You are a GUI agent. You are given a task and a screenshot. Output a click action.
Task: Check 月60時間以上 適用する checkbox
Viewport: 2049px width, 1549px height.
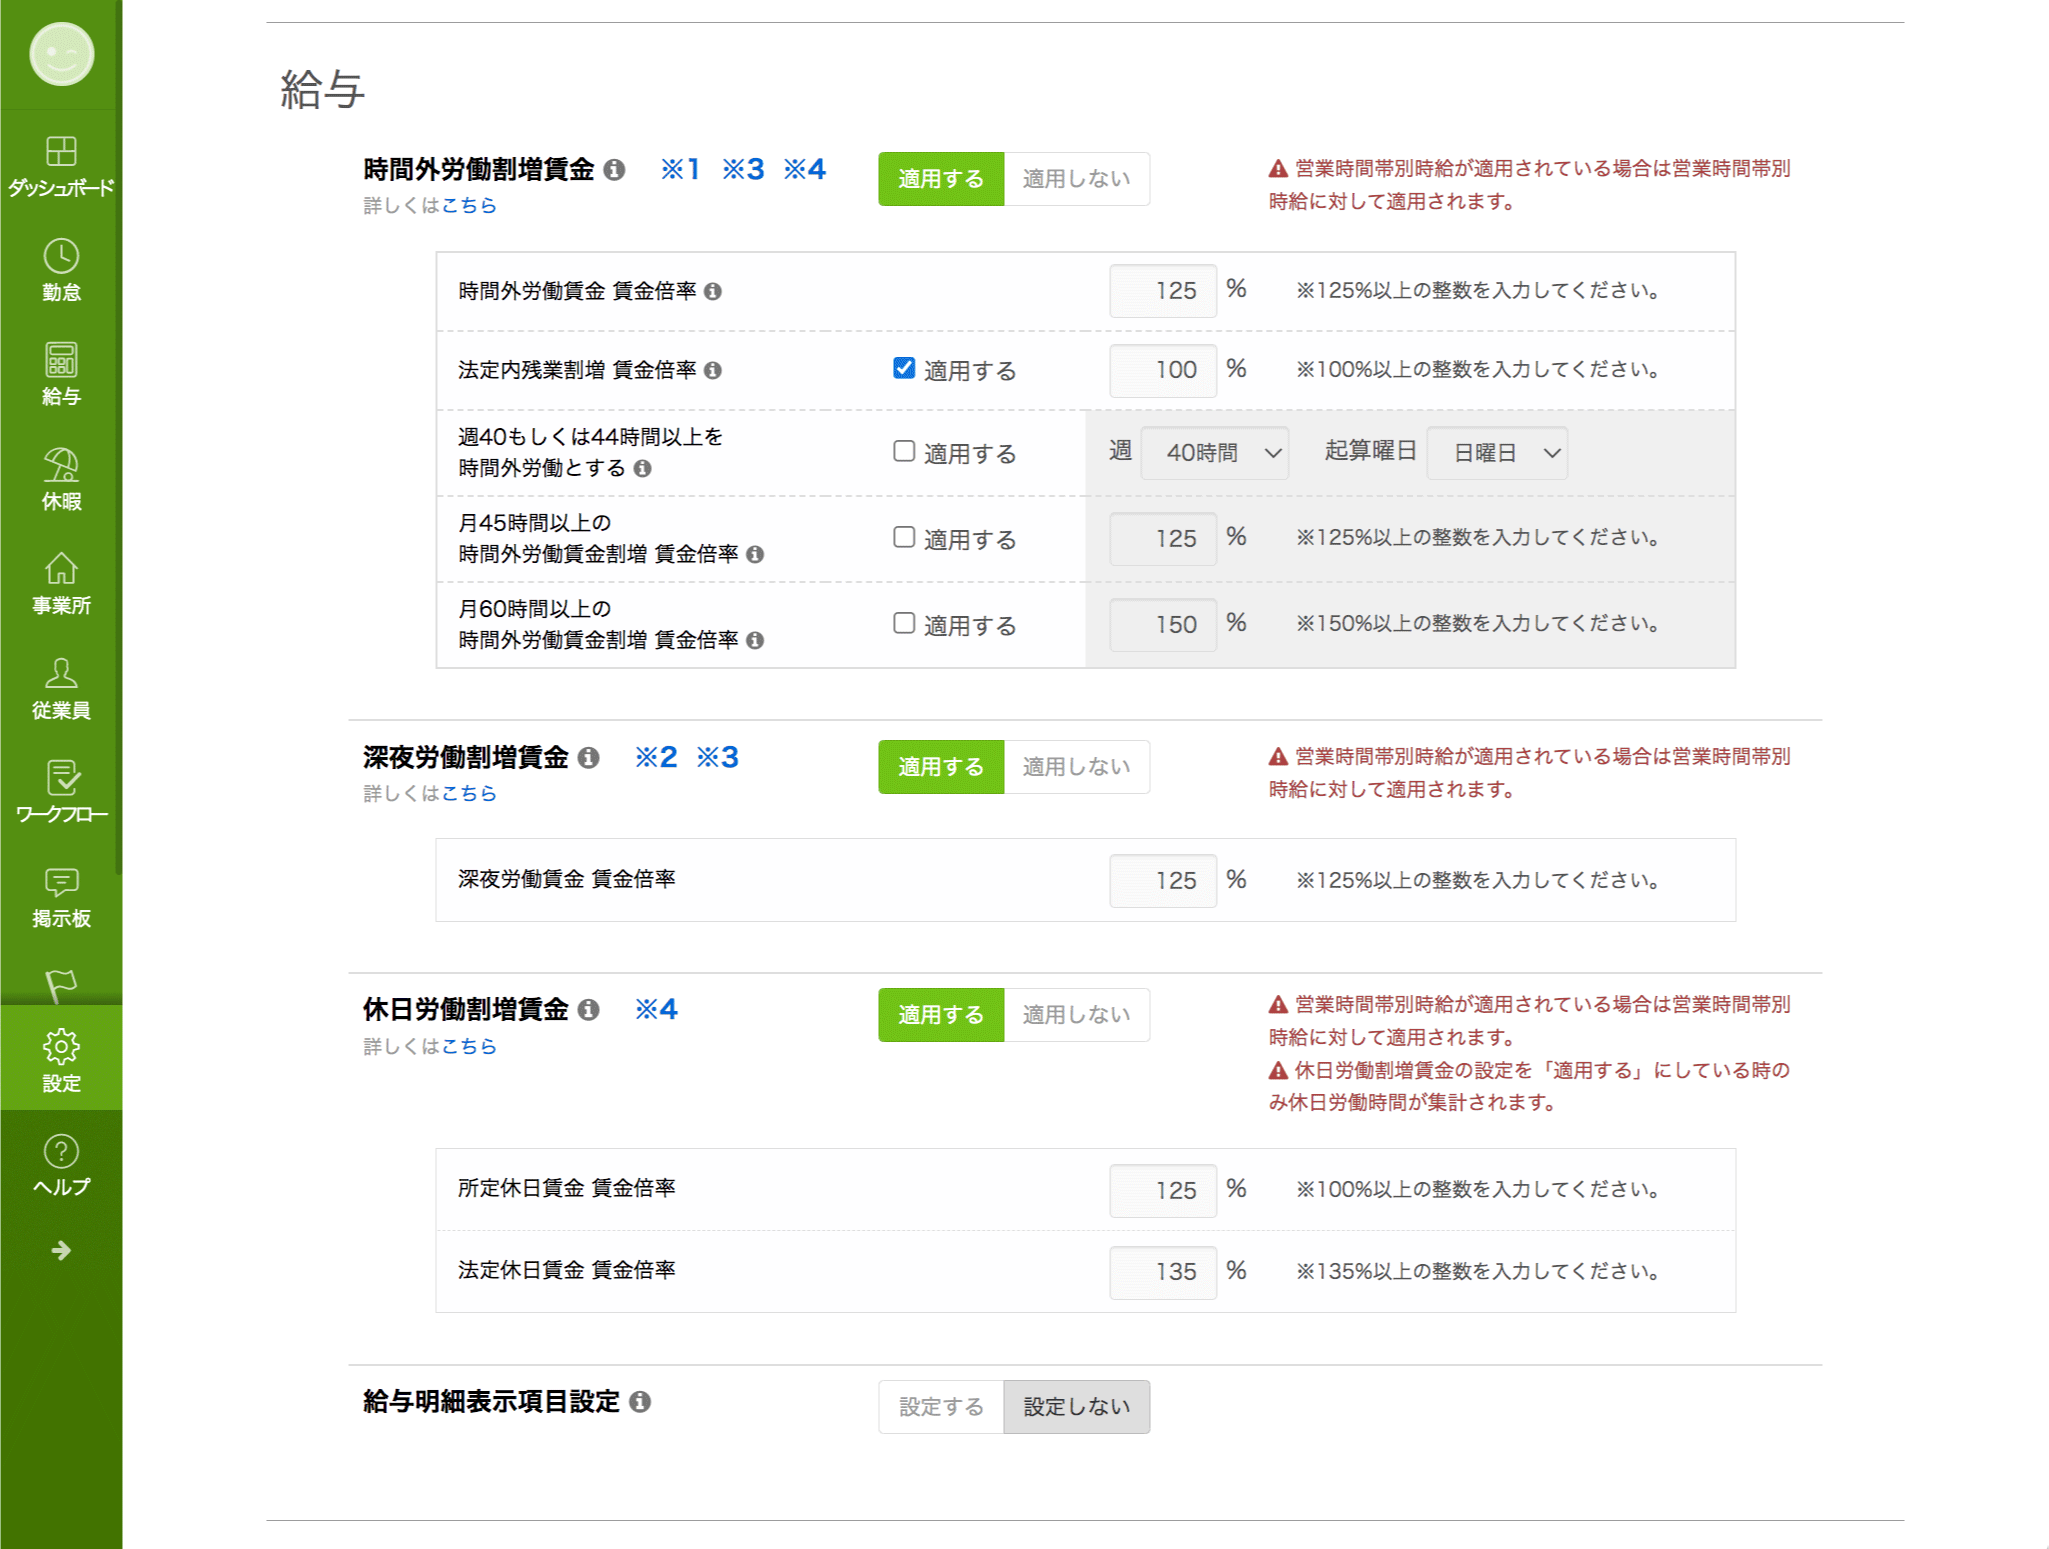point(904,624)
